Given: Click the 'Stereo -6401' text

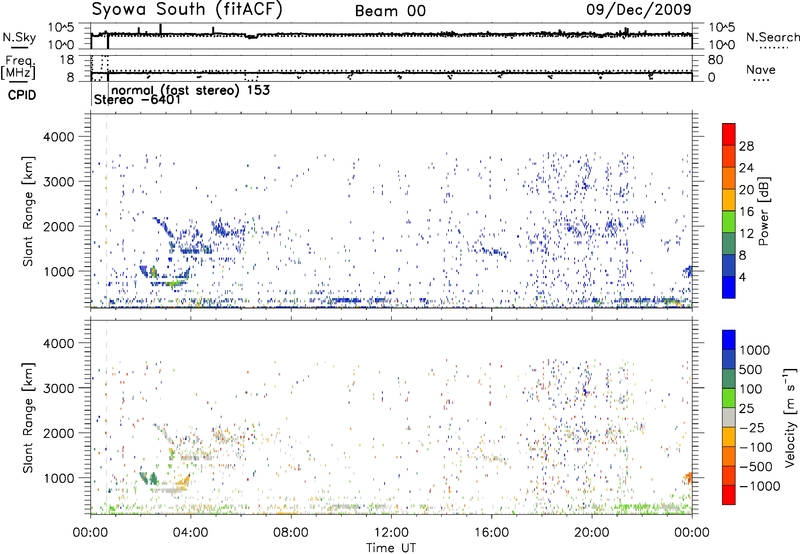Looking at the screenshot, I should (137, 99).
